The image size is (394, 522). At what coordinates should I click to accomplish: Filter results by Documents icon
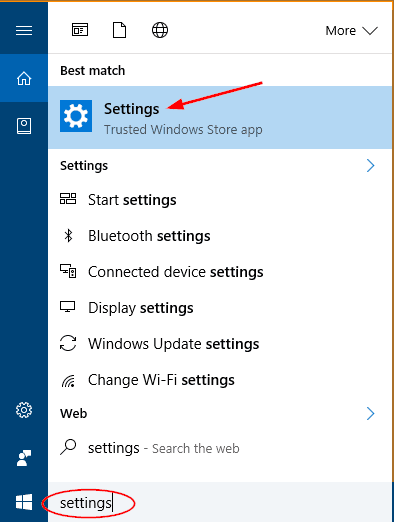(x=120, y=30)
